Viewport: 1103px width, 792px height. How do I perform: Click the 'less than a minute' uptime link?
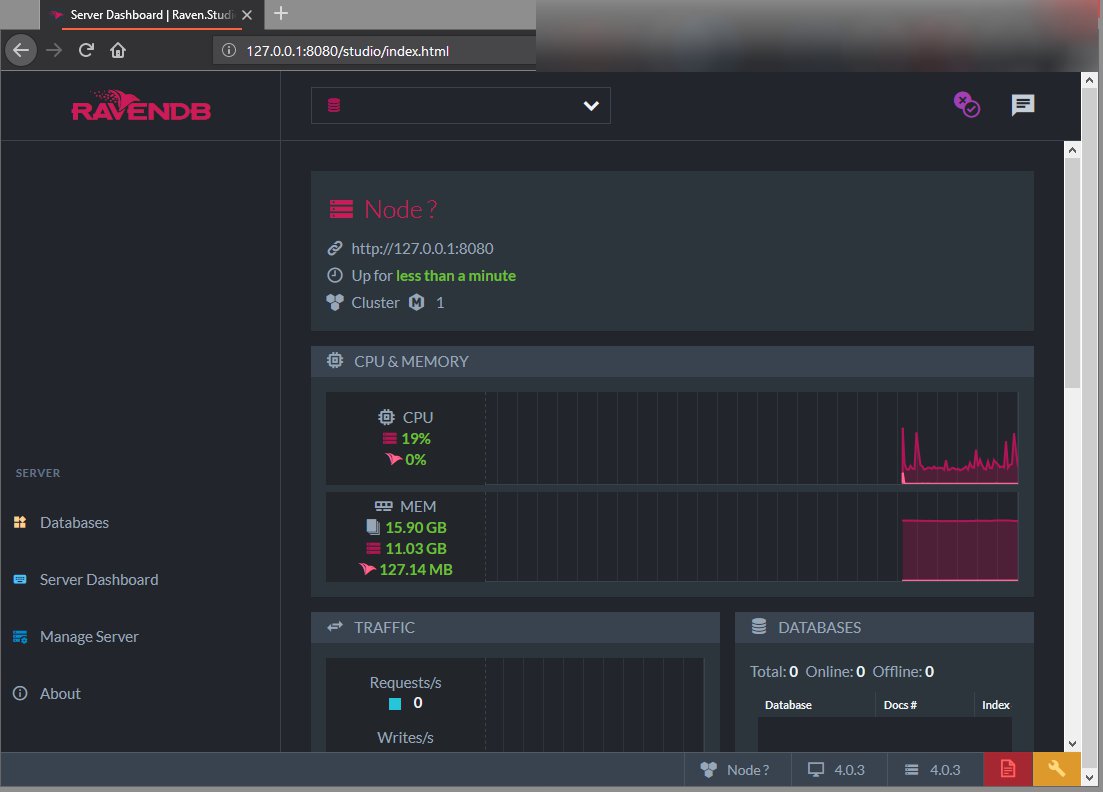point(456,275)
